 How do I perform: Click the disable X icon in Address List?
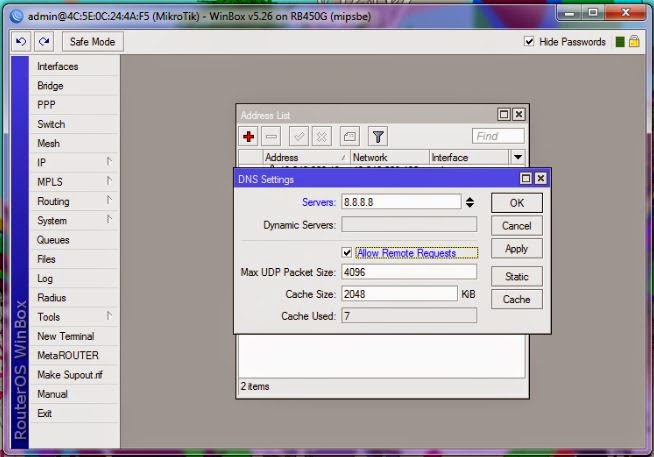coord(322,136)
